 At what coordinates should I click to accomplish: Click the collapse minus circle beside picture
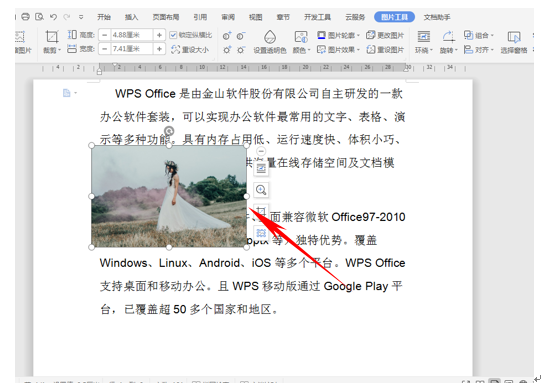[261, 151]
